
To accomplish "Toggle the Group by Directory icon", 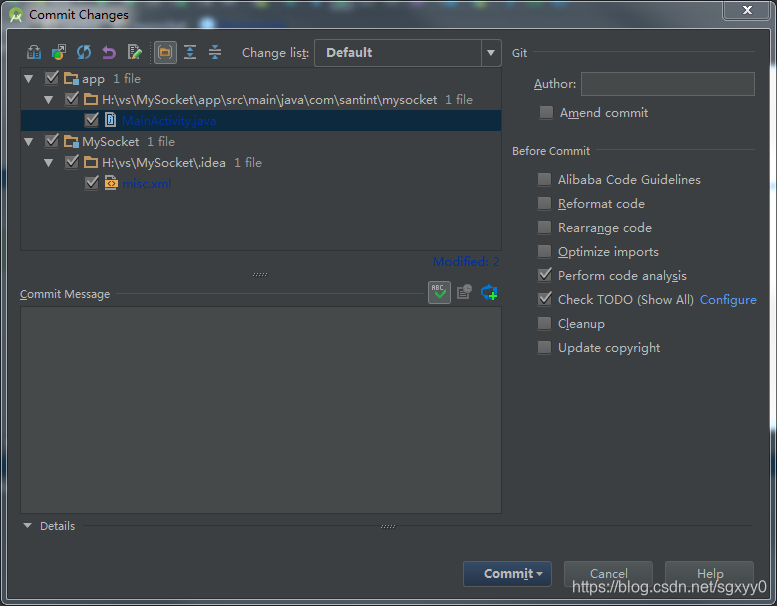I will click(165, 52).
